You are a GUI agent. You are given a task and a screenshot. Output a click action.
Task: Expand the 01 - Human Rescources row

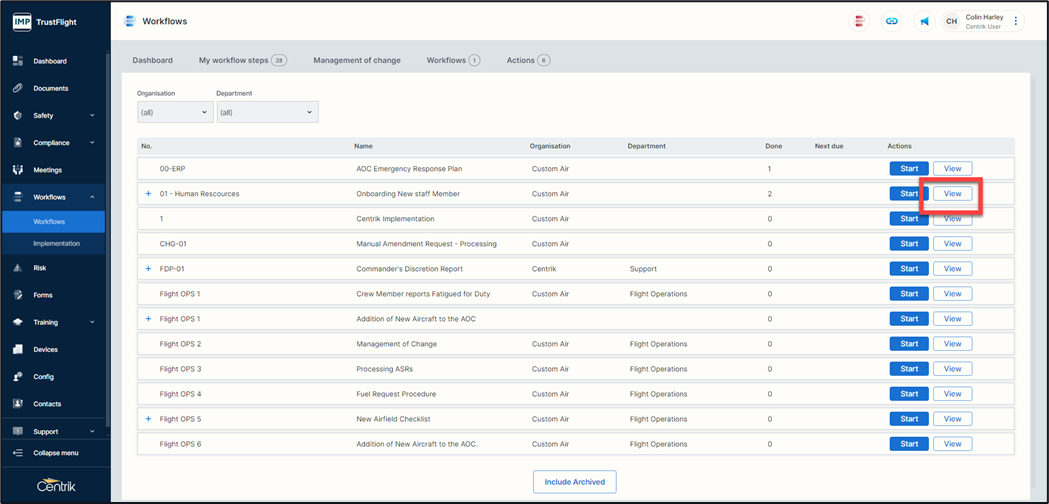point(149,194)
